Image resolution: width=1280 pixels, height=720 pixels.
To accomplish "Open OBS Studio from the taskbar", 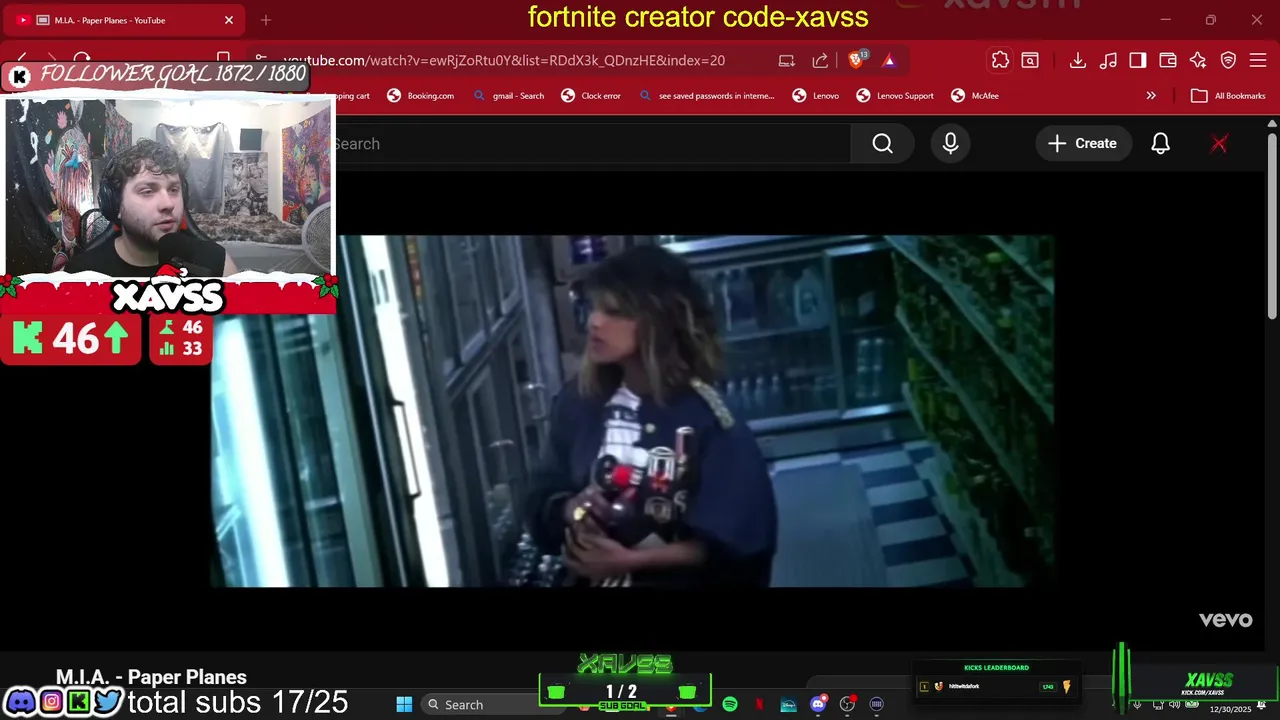I will pyautogui.click(x=847, y=705).
